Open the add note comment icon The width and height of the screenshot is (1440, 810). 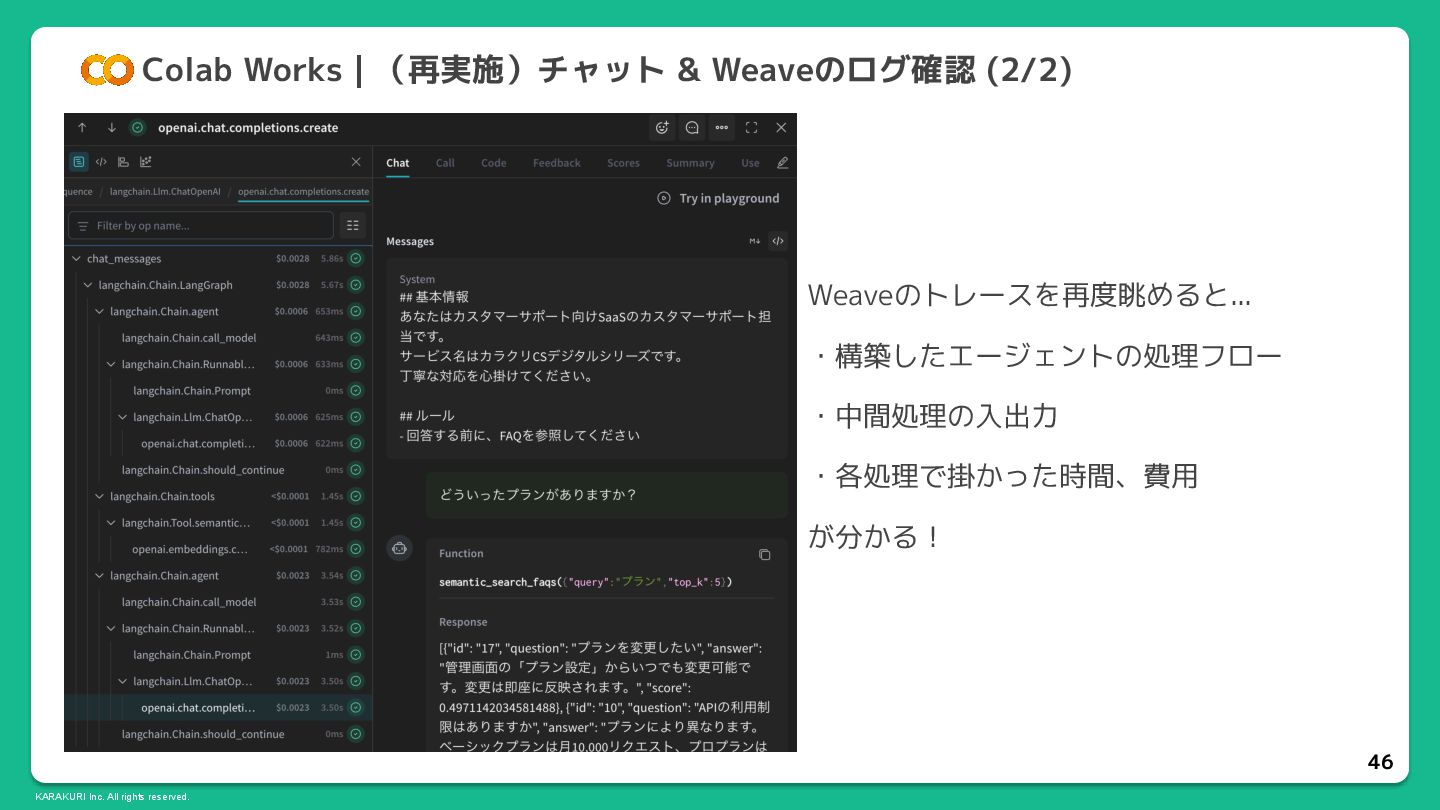tap(691, 128)
